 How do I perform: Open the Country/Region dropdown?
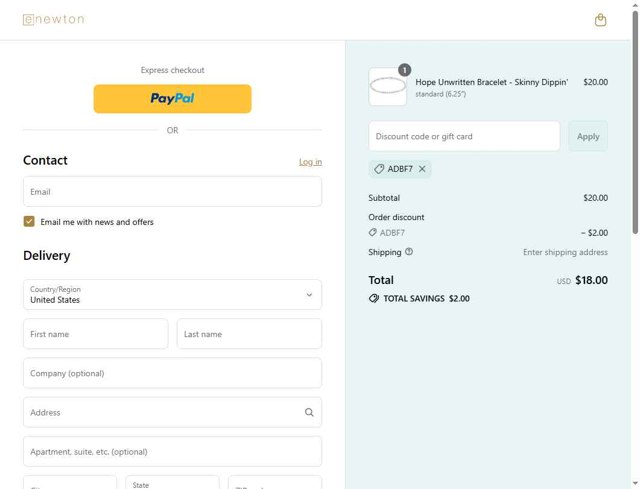point(172,294)
